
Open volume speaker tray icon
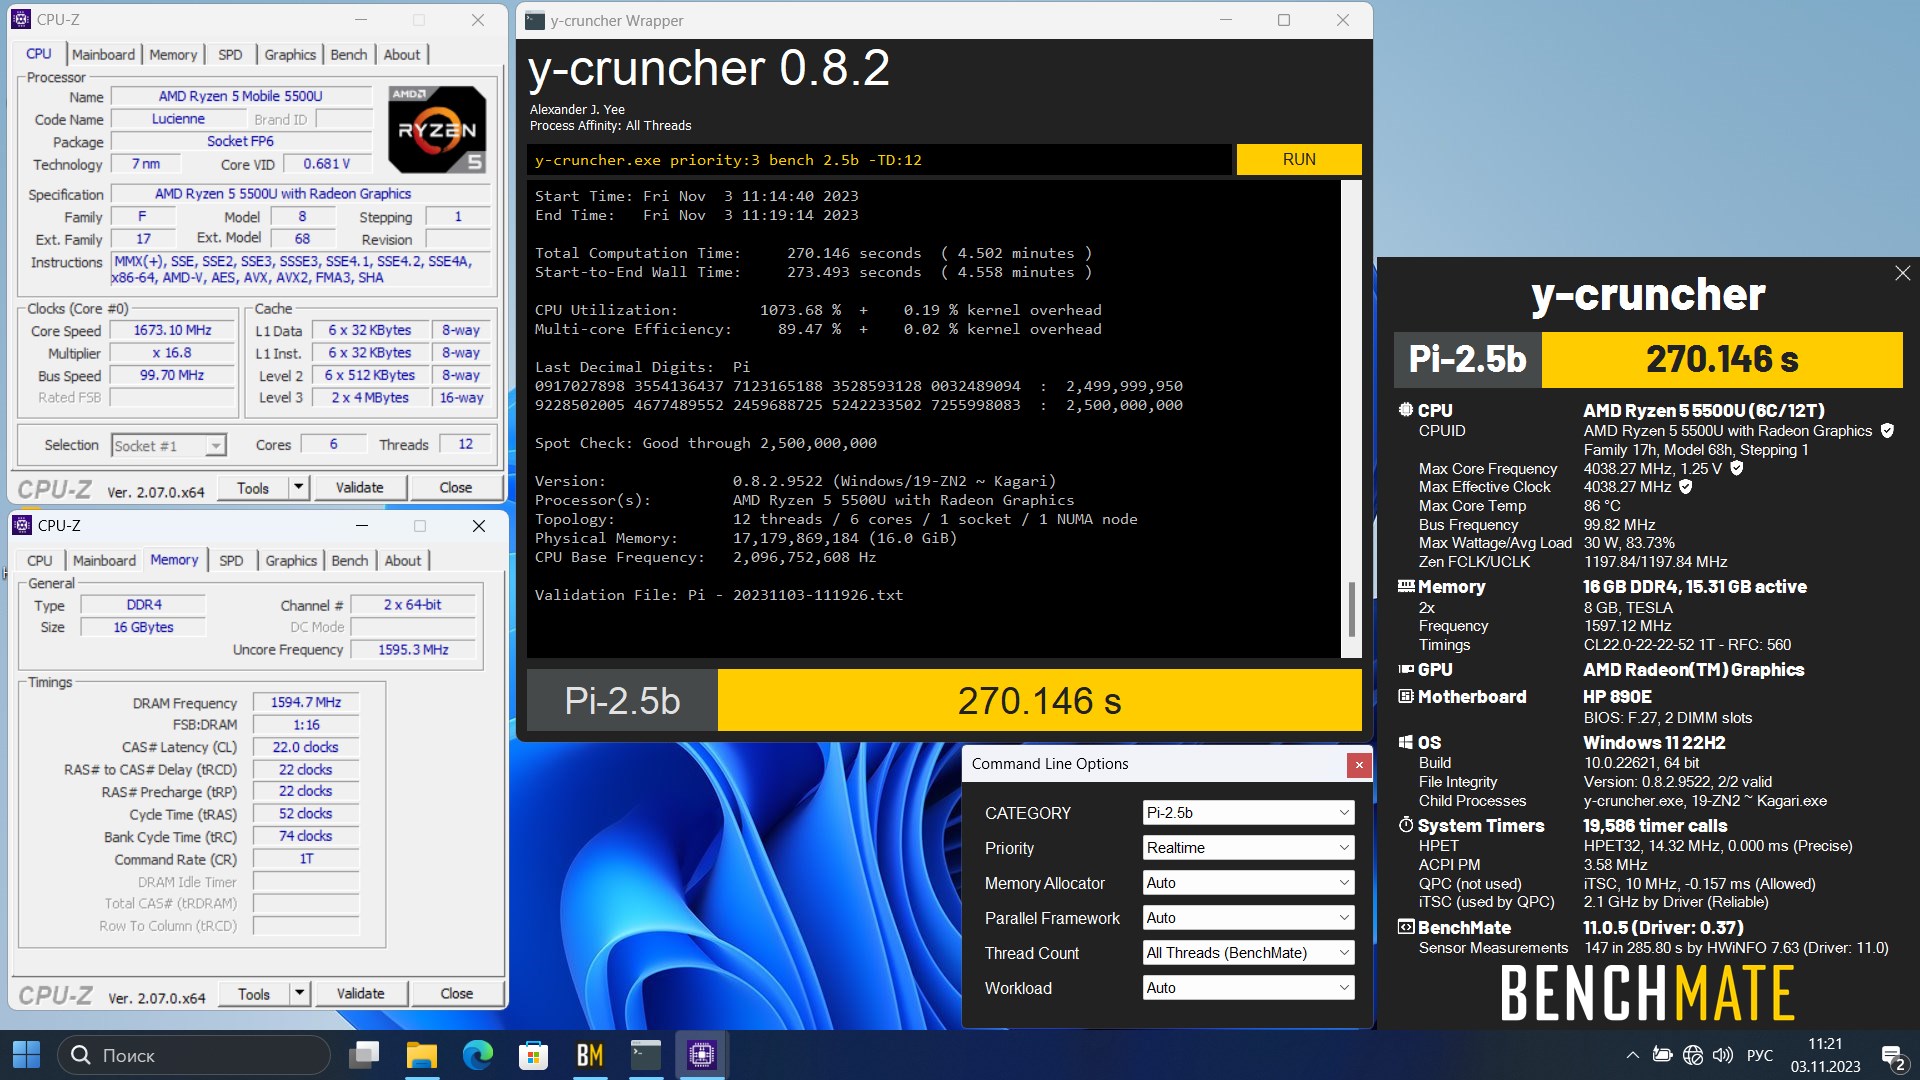[x=1722, y=1055]
